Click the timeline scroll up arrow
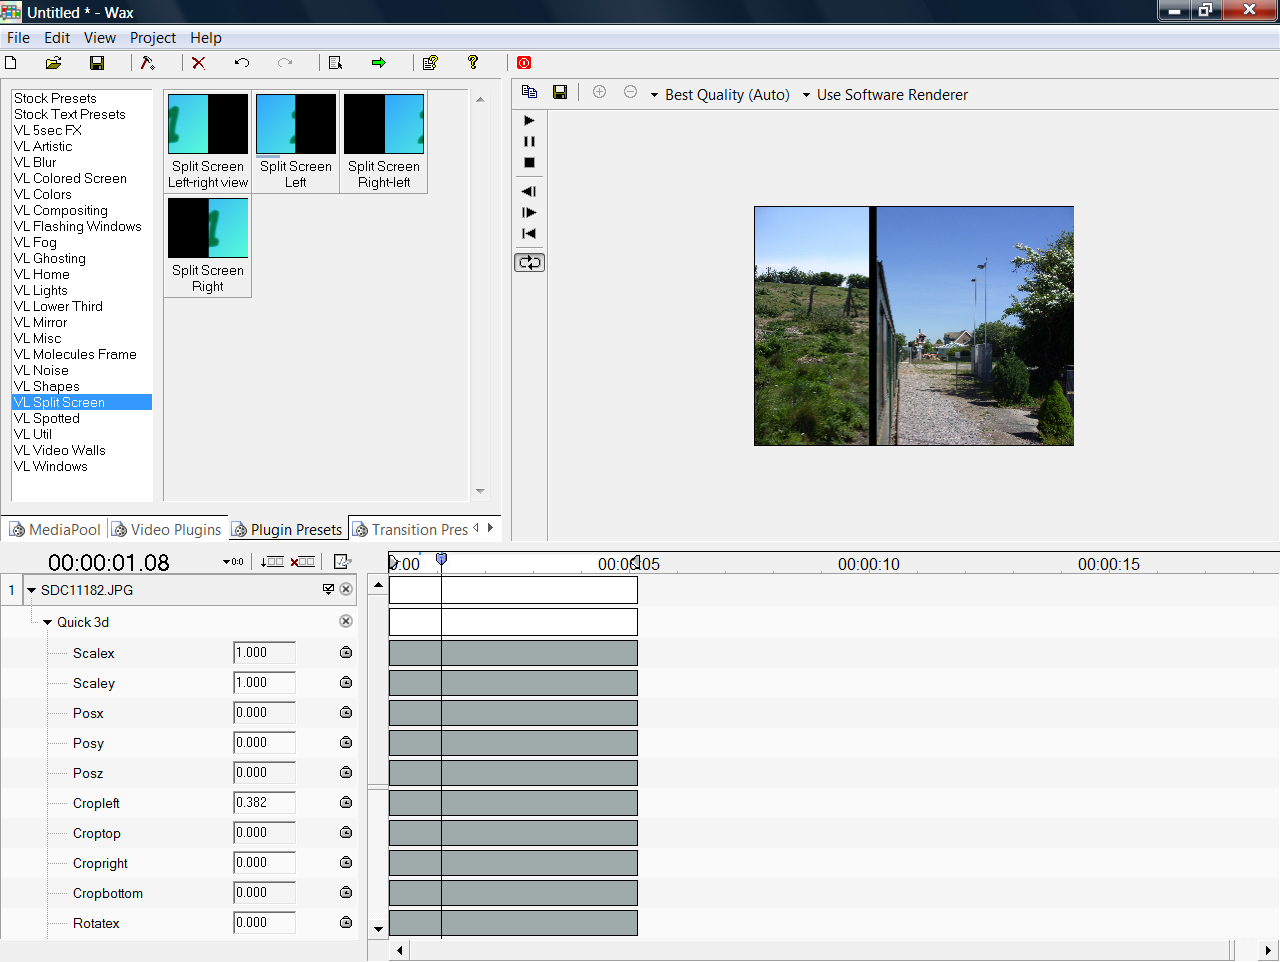The image size is (1280, 962). click(x=378, y=584)
